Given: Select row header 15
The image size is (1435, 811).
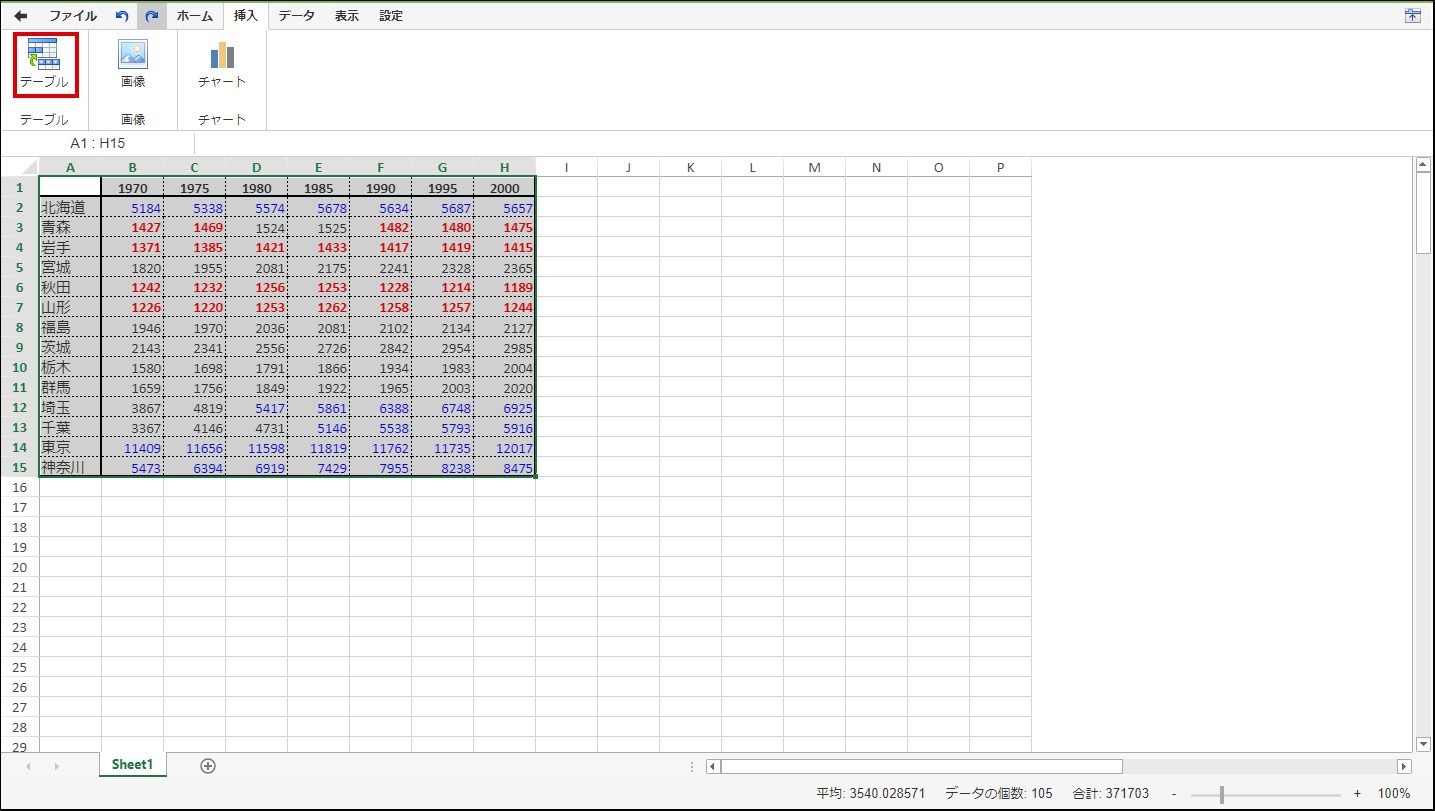Looking at the screenshot, I should coord(20,467).
